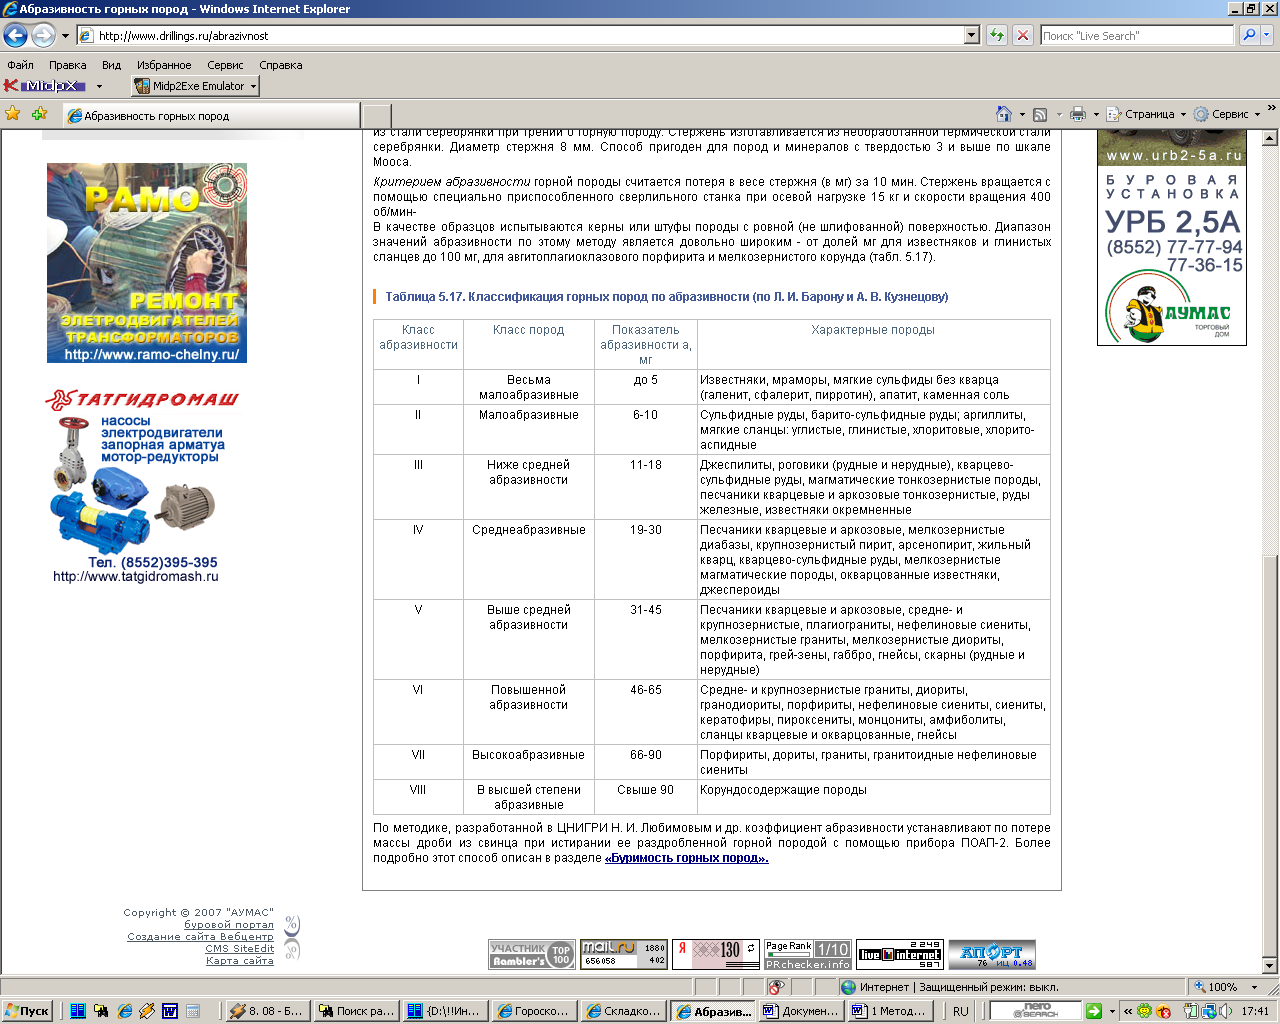Click the Апорт rating badge
The height and width of the screenshot is (1024, 1280).
point(992,955)
